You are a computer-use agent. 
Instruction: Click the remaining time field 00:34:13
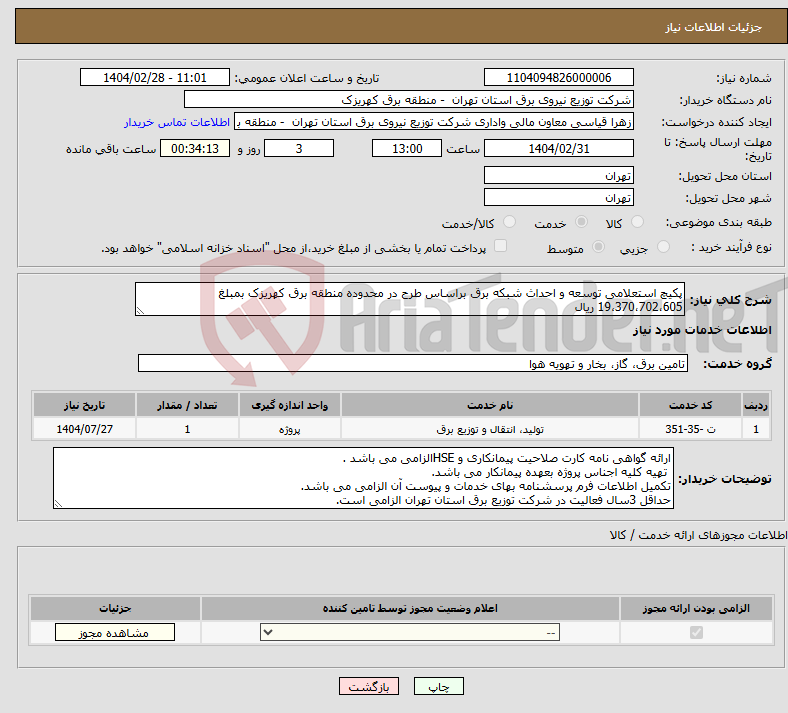coord(195,149)
